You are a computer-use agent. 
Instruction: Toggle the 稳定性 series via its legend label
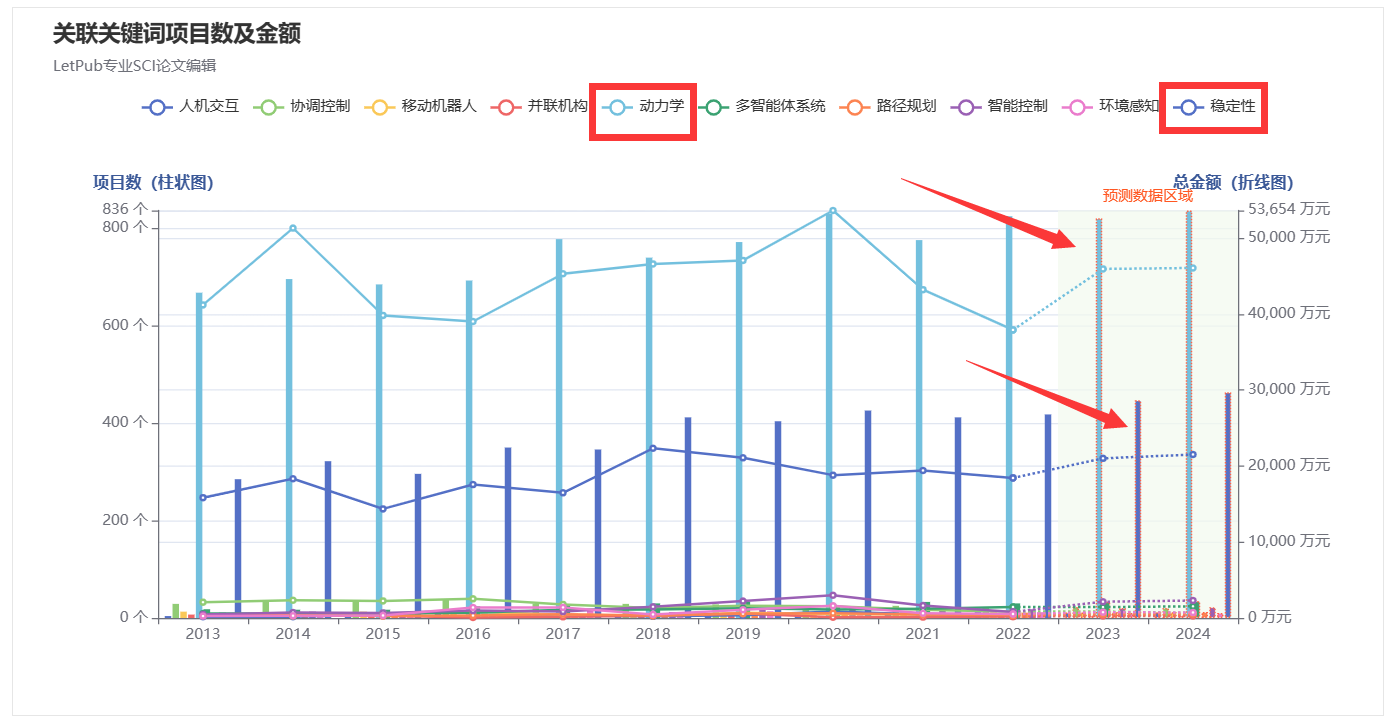tap(1232, 106)
